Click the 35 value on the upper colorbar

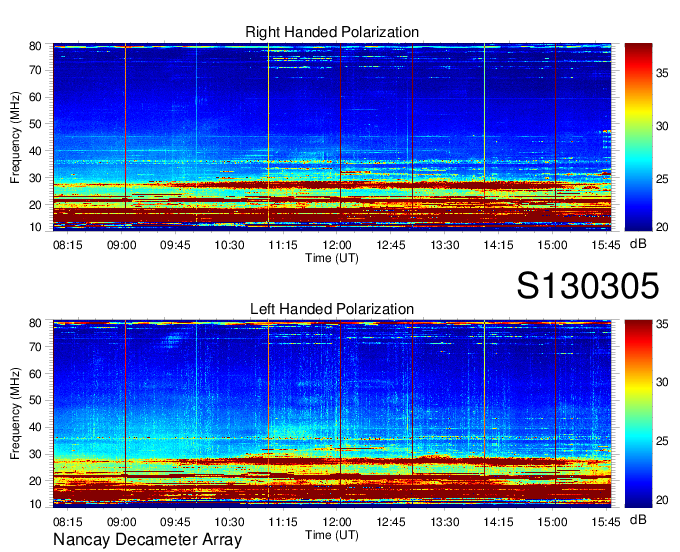(x=662, y=73)
